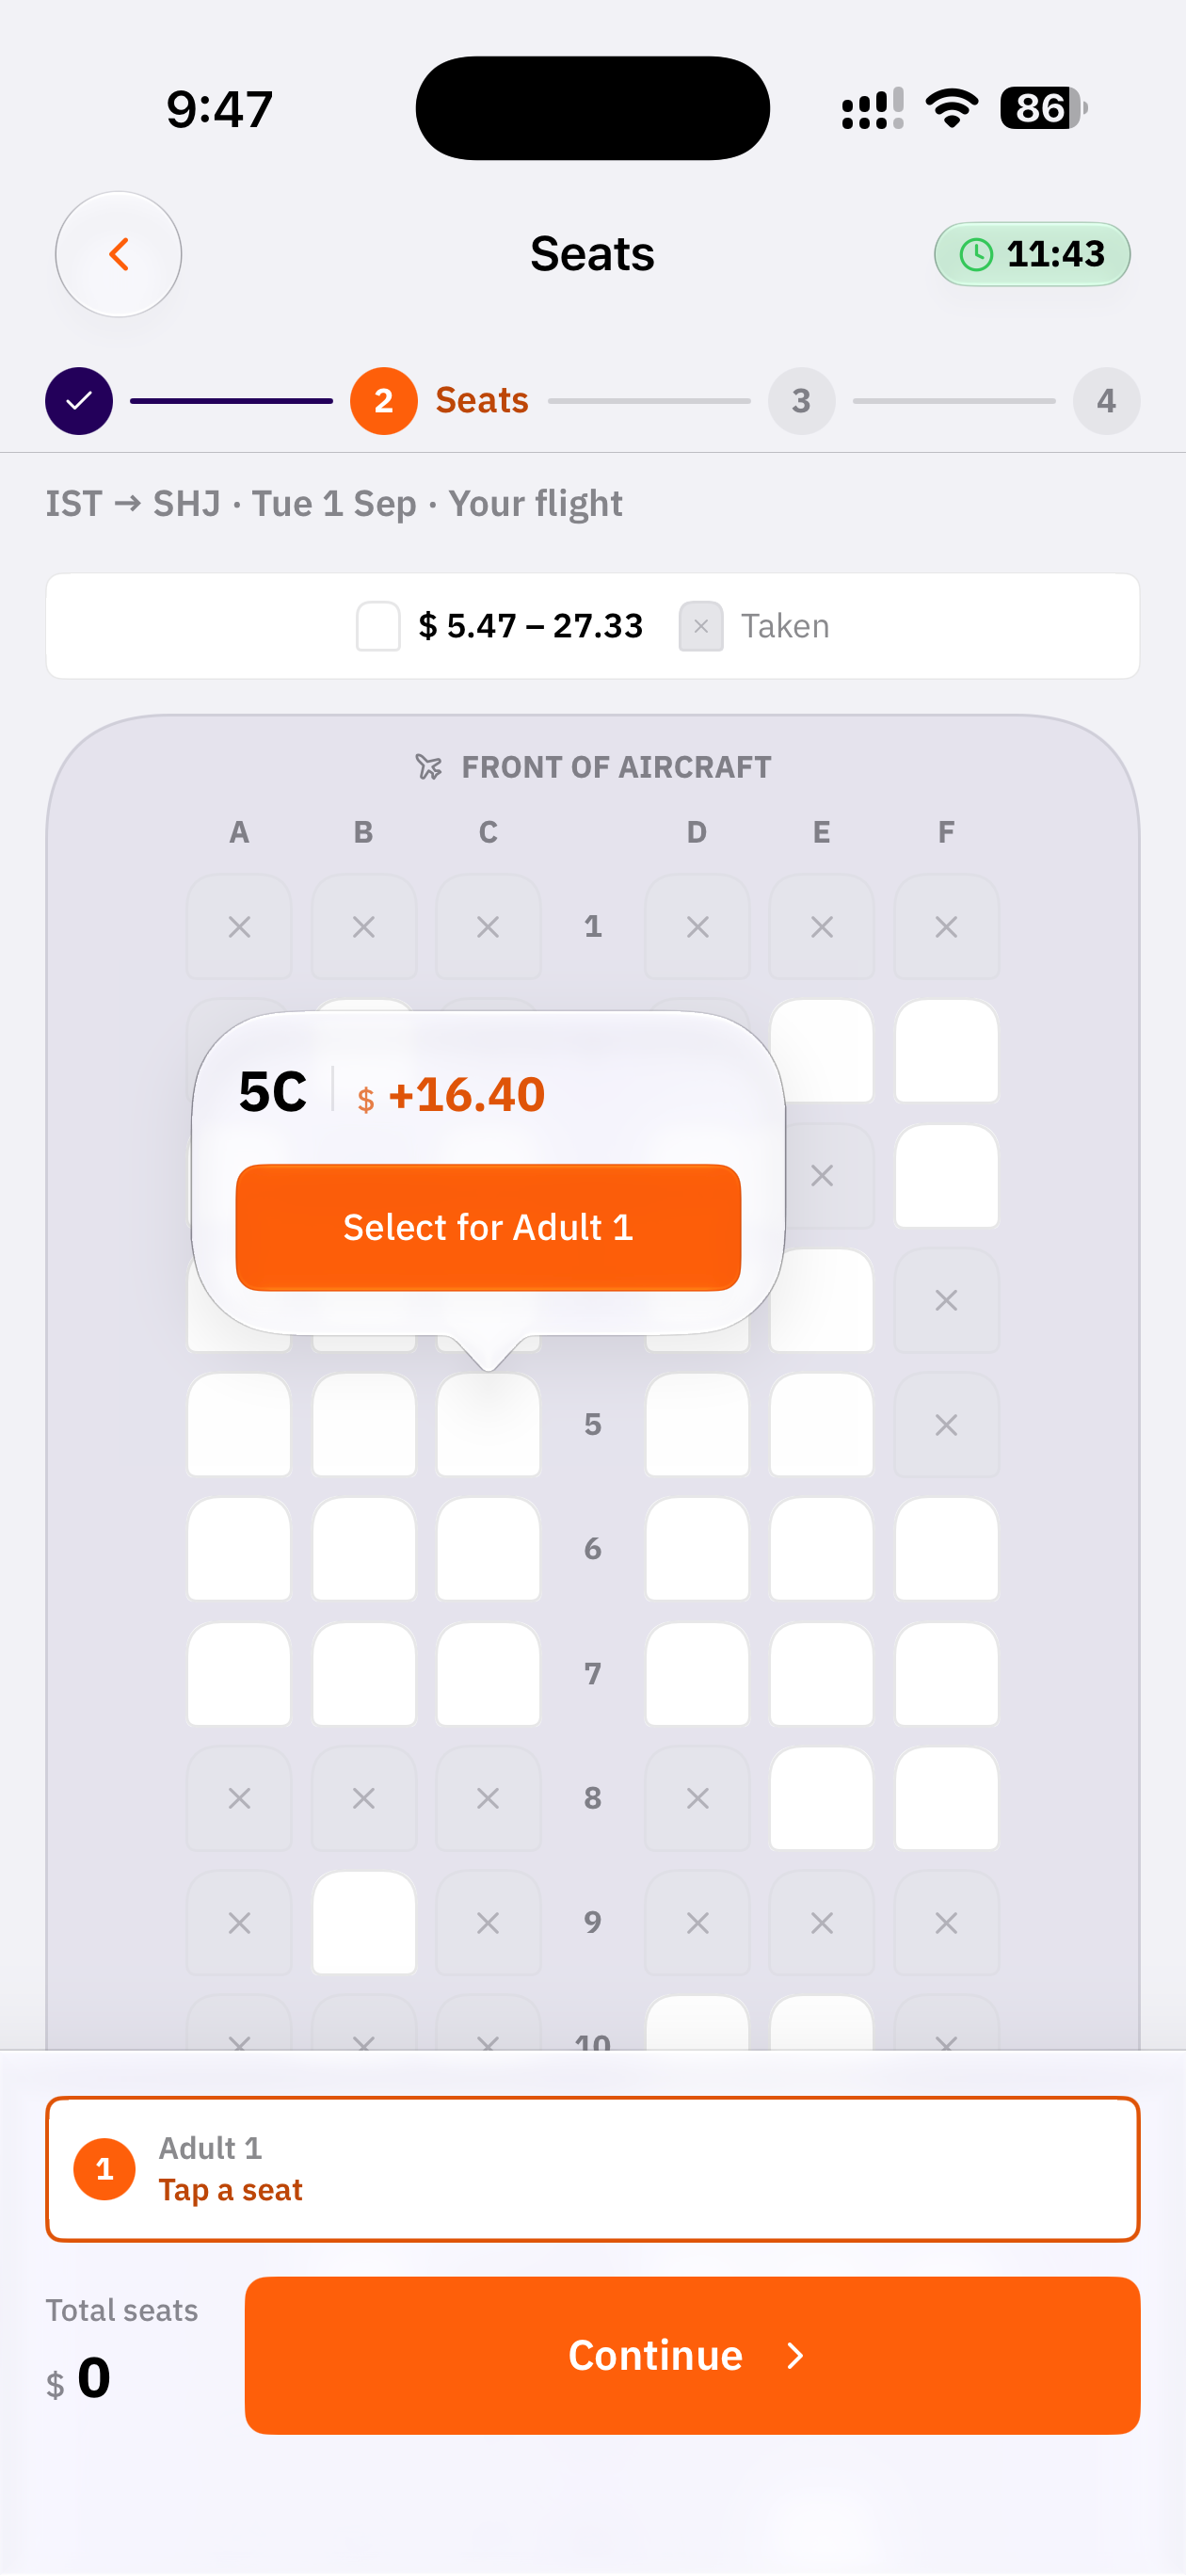The height and width of the screenshot is (2576, 1186).
Task: Tap the Taken legend X icon
Action: (701, 626)
